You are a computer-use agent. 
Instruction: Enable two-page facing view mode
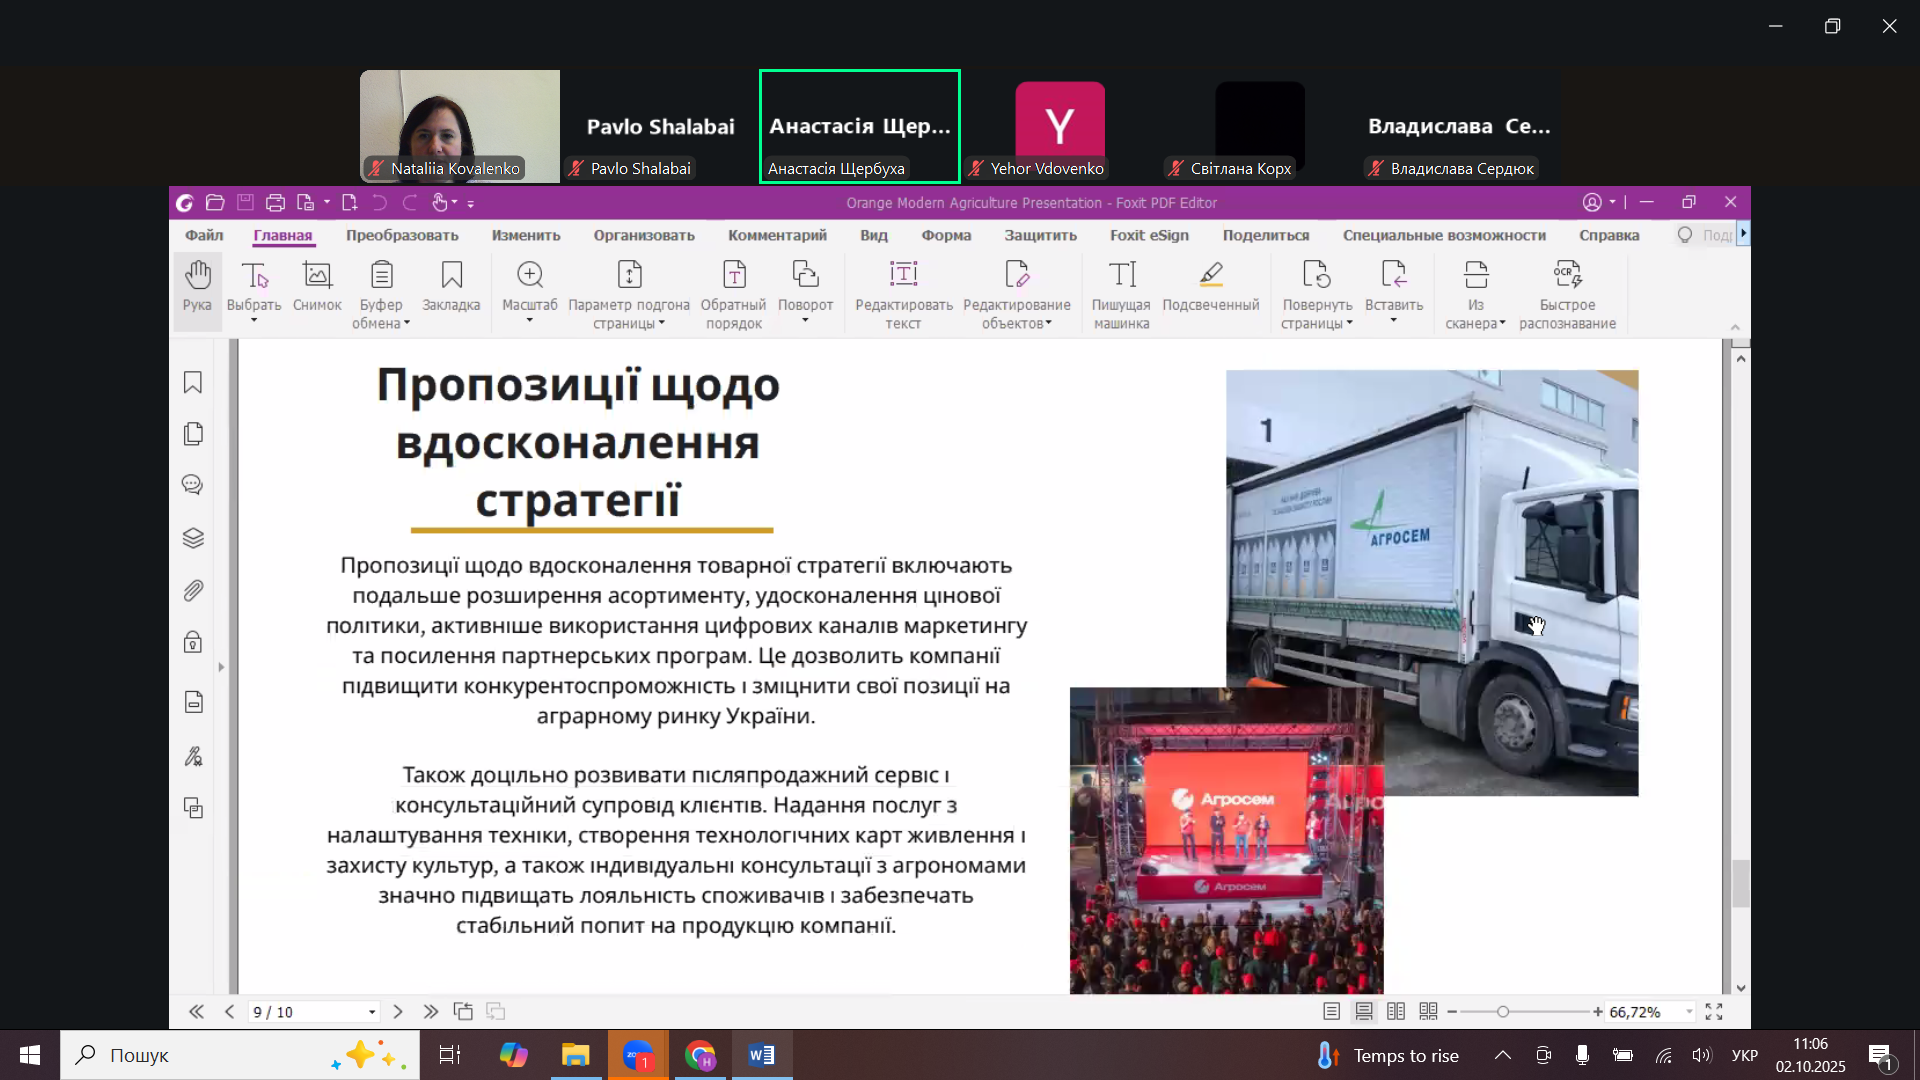coord(1396,1012)
